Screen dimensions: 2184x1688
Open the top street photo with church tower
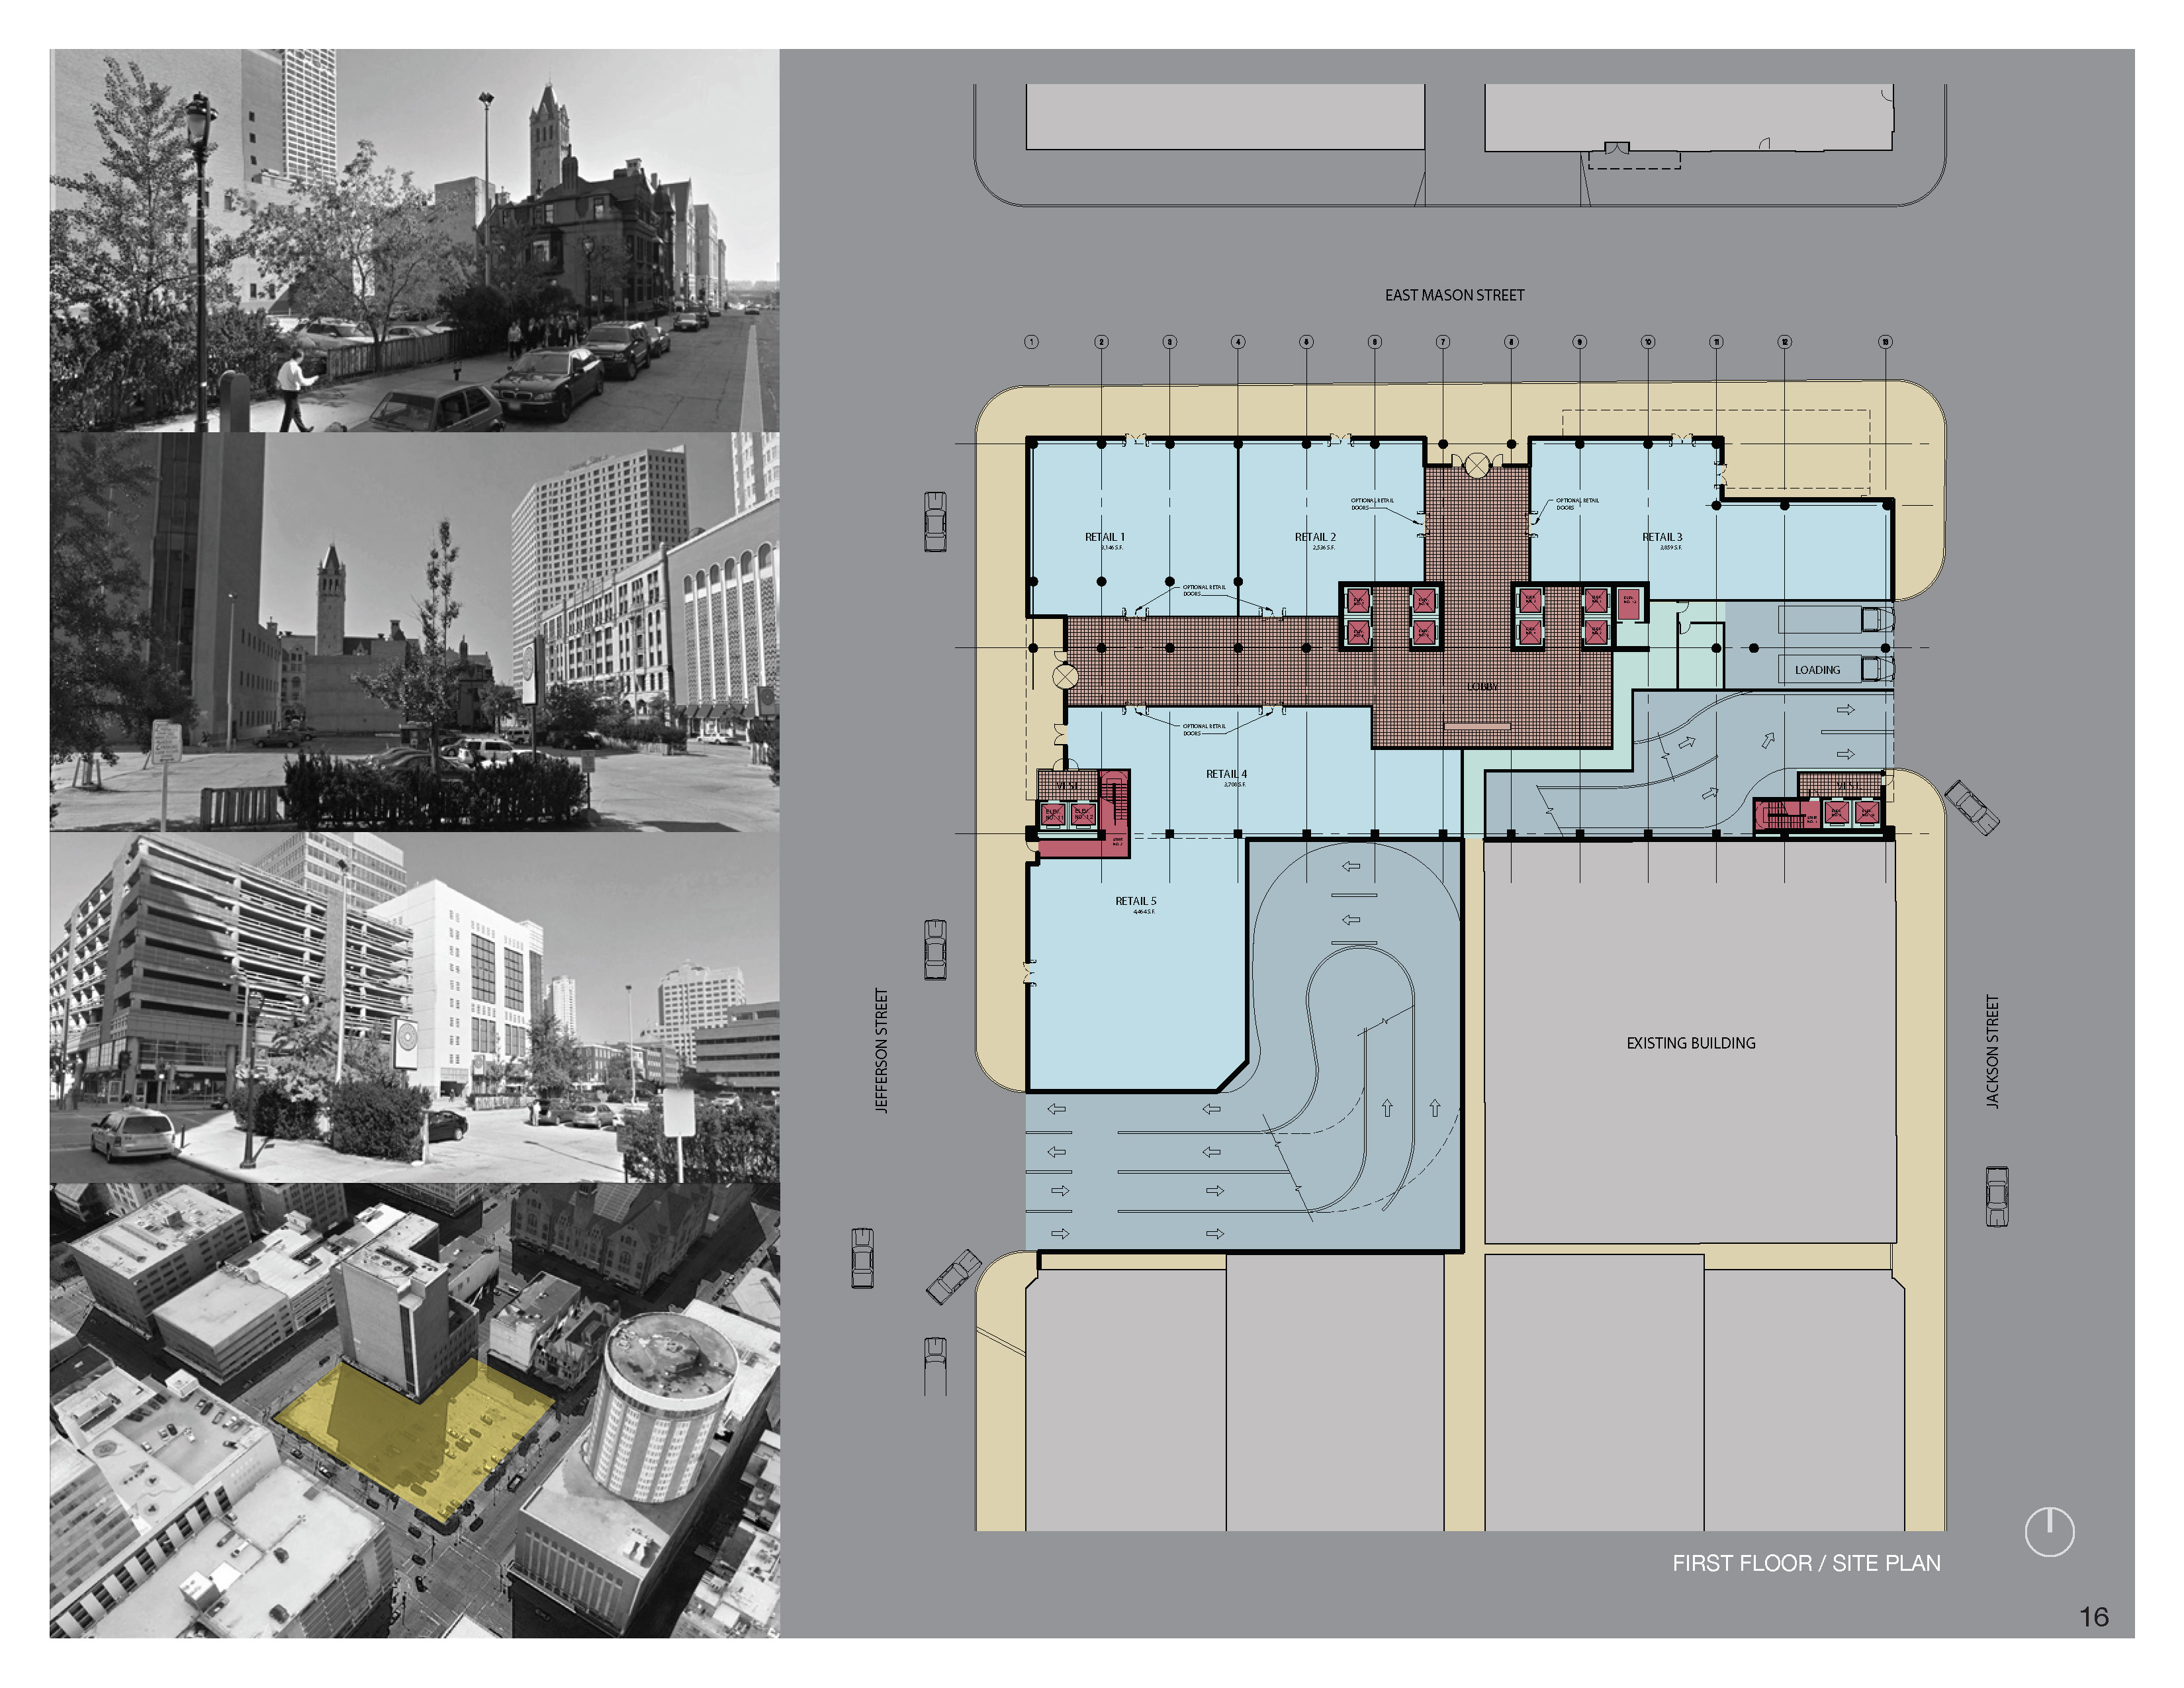pos(414,240)
